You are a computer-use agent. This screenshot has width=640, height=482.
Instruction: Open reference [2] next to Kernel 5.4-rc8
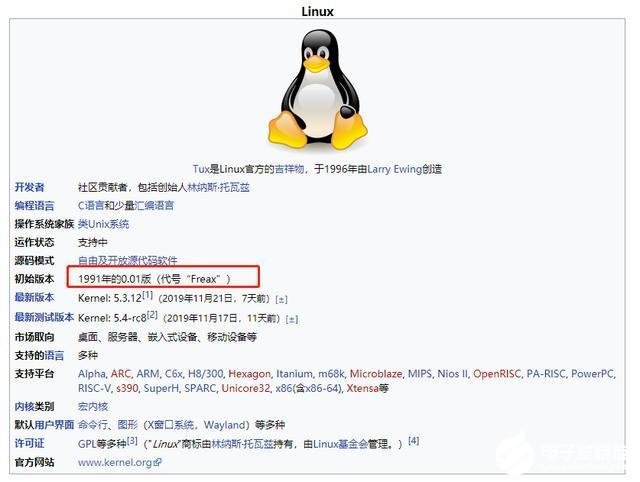[x=152, y=314]
